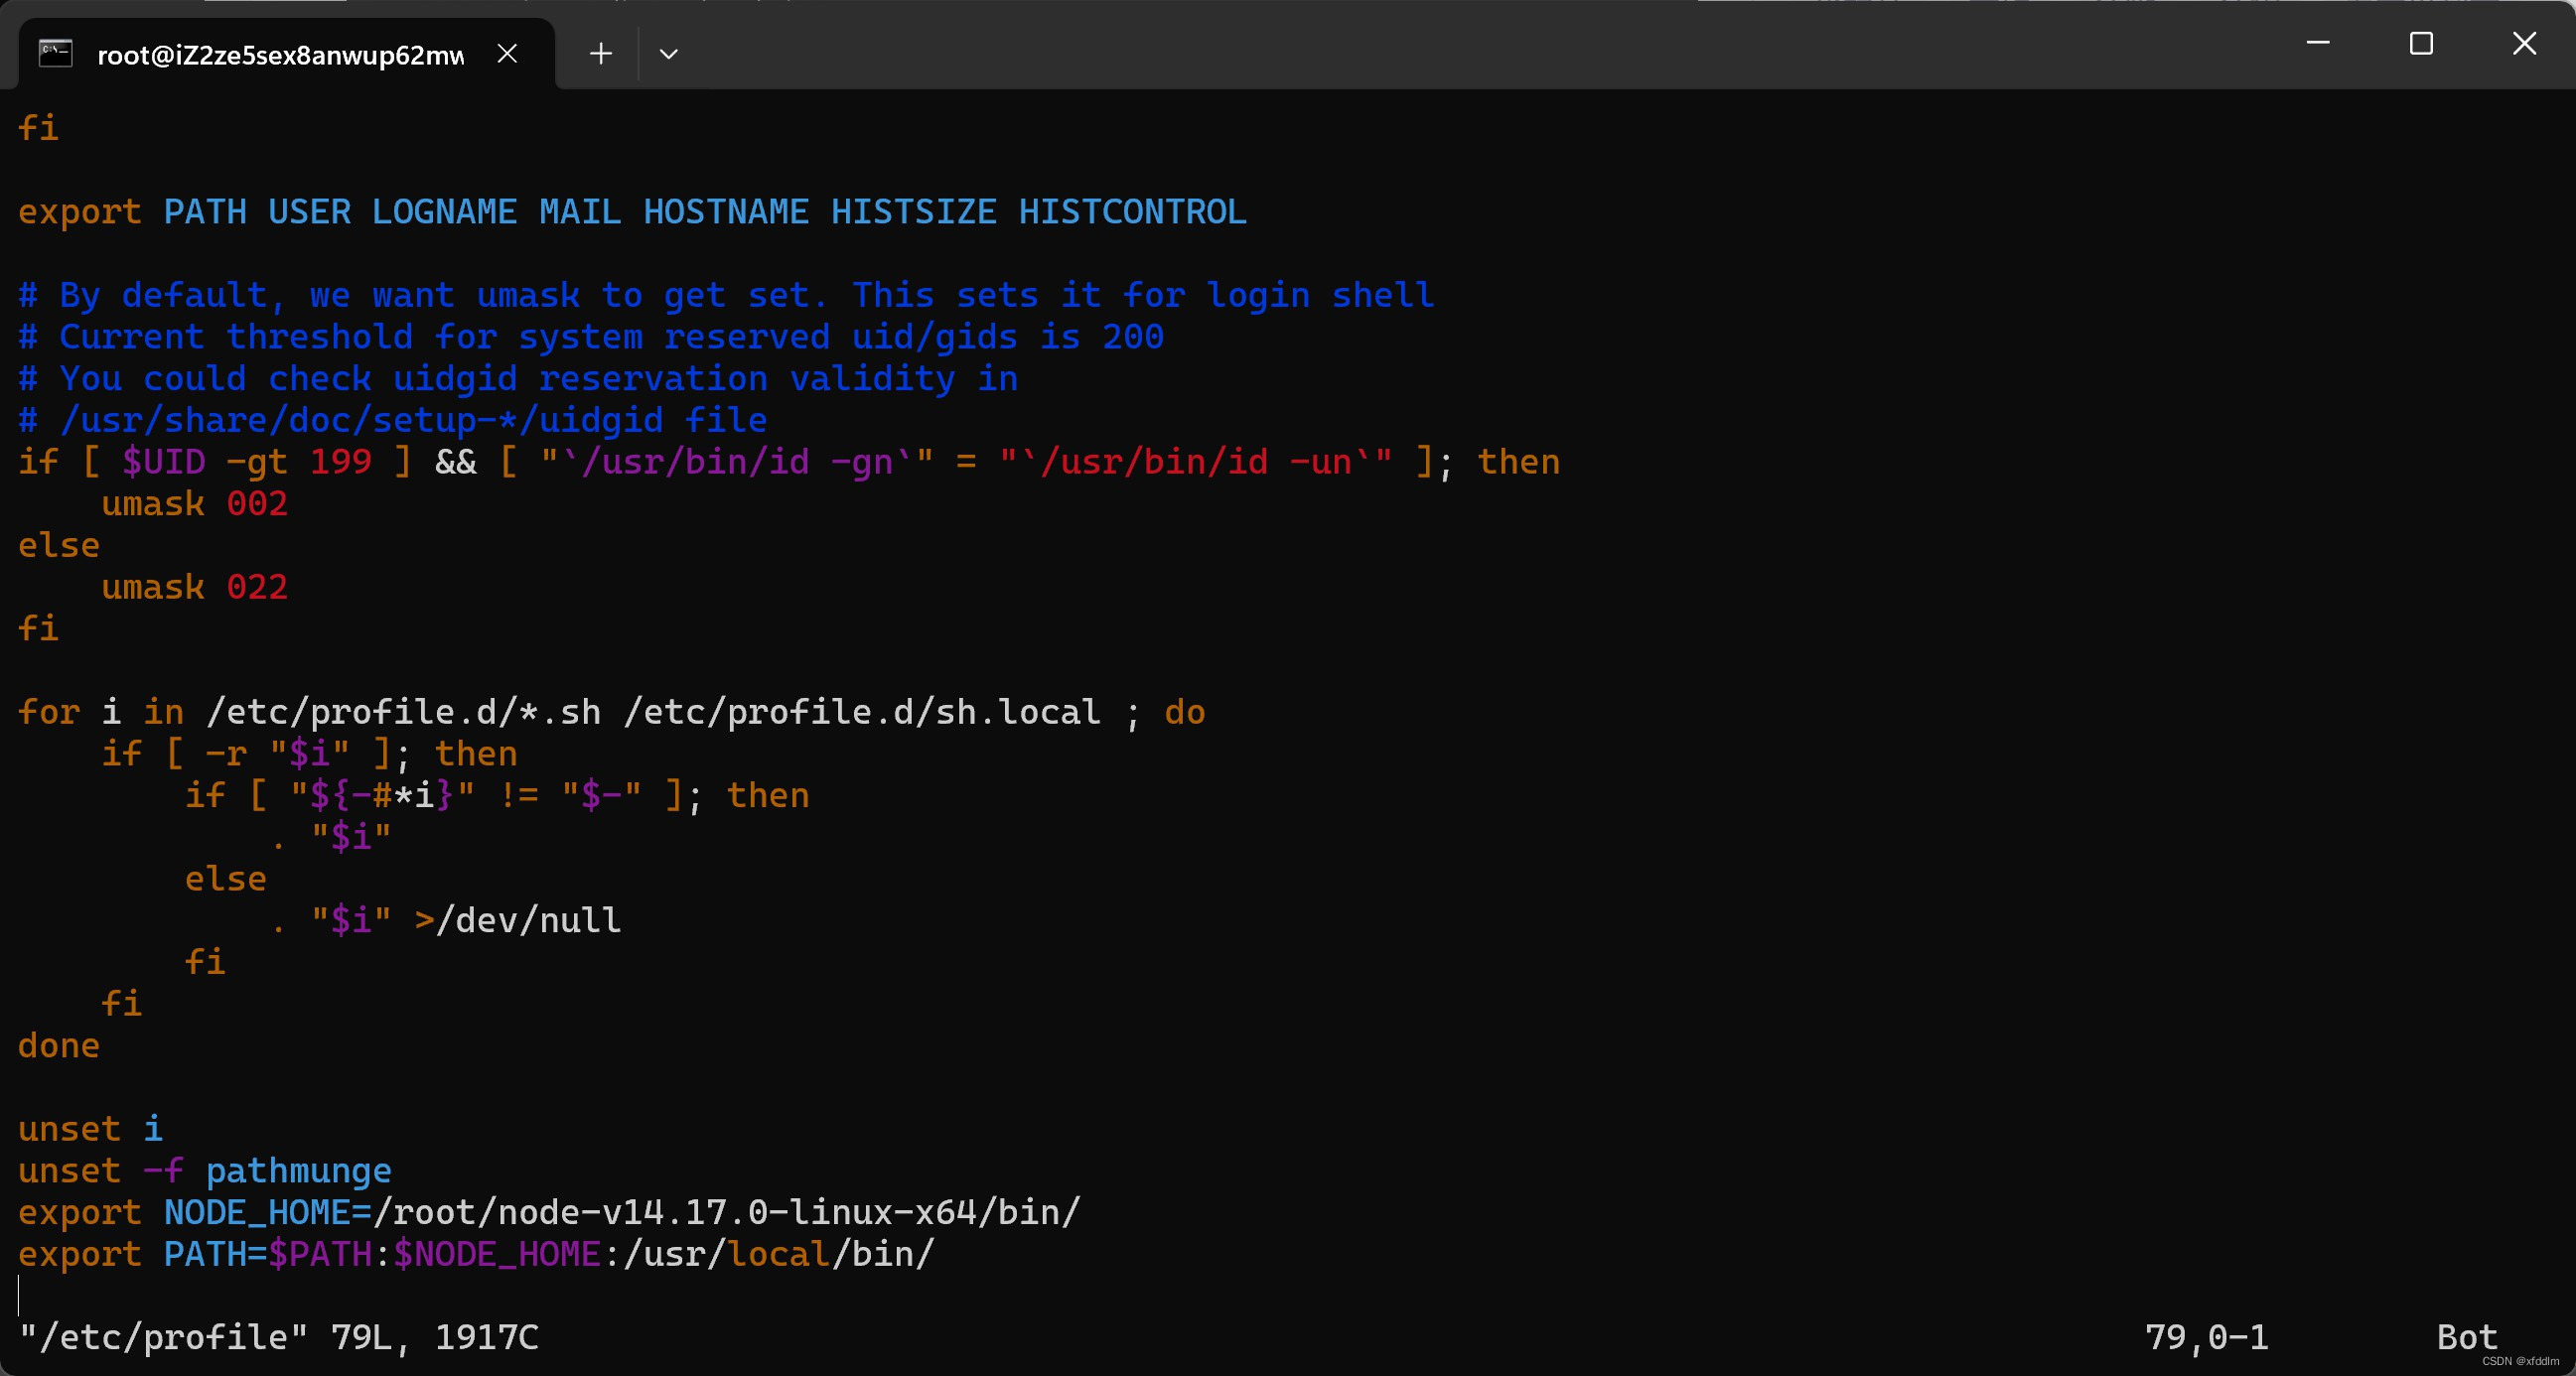2576x1376 pixels.
Task: Select the terminal tab title
Action: click(x=281, y=53)
